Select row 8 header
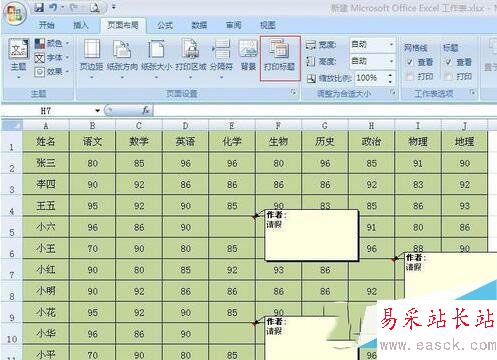The image size is (497, 360). click(x=12, y=291)
